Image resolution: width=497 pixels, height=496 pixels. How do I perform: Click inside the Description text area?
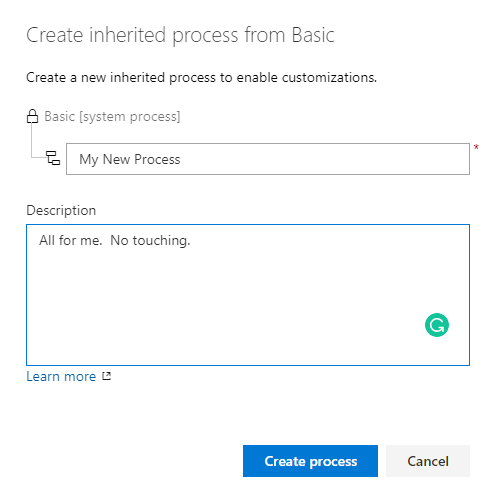248,295
